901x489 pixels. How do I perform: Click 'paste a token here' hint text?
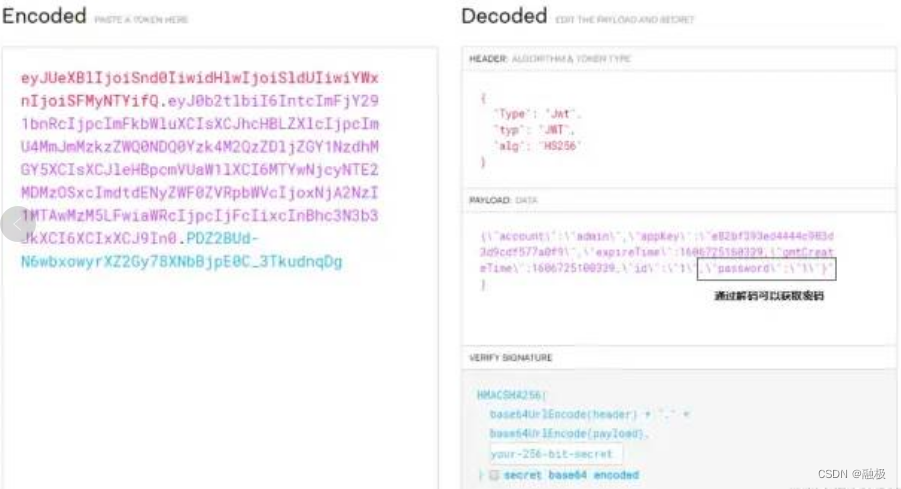click(141, 20)
